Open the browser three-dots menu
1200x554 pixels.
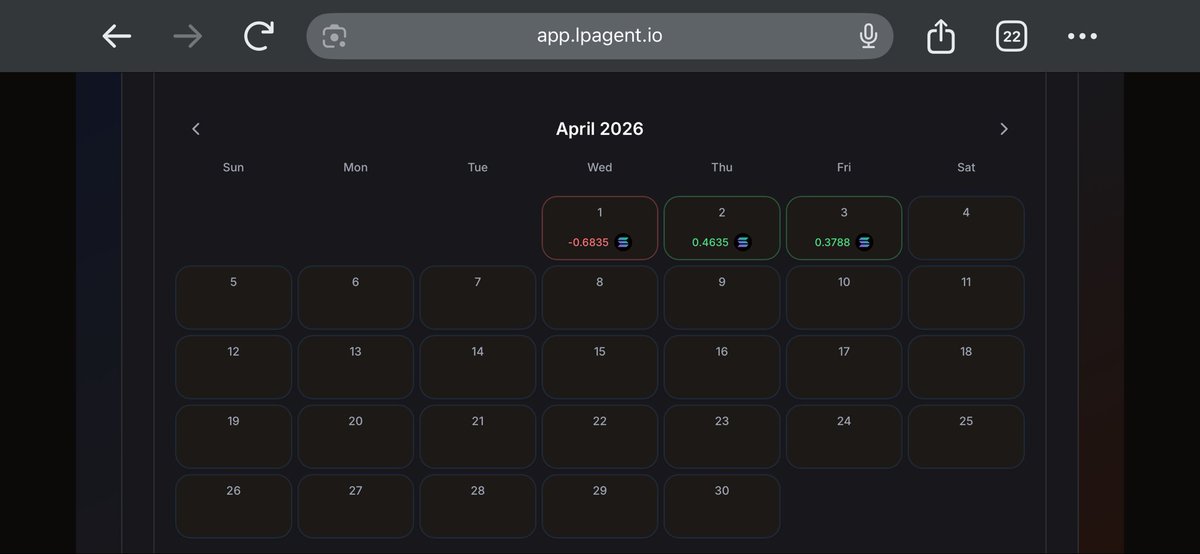tap(1082, 37)
